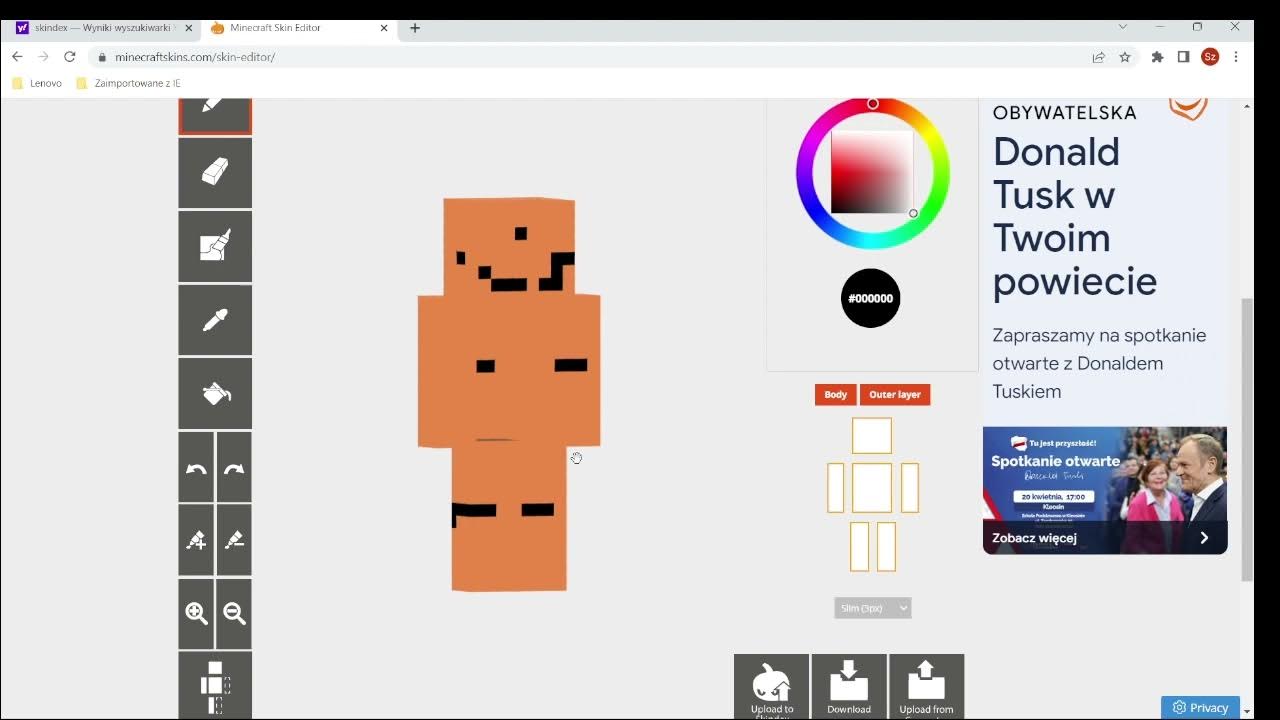
Task: Redo the last undone edit
Action: pos(234,467)
